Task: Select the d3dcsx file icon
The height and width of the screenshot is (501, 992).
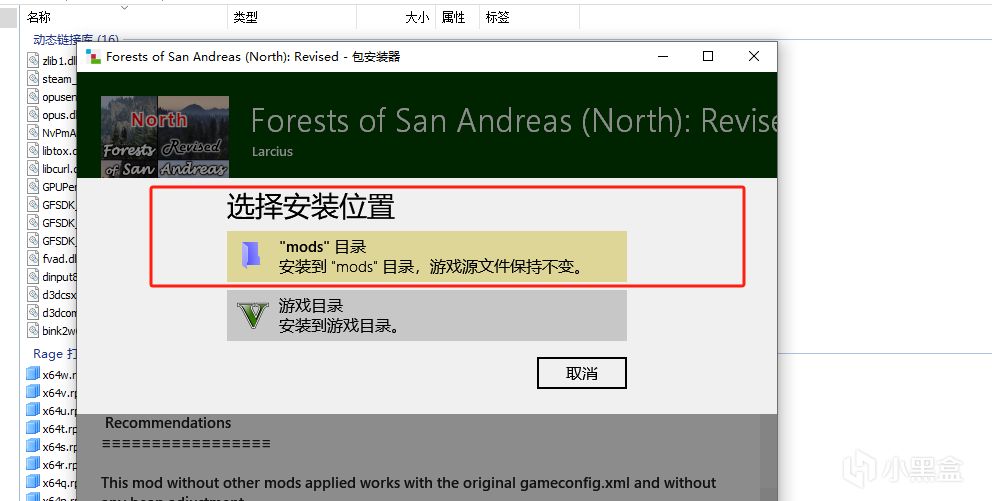Action: [33, 294]
